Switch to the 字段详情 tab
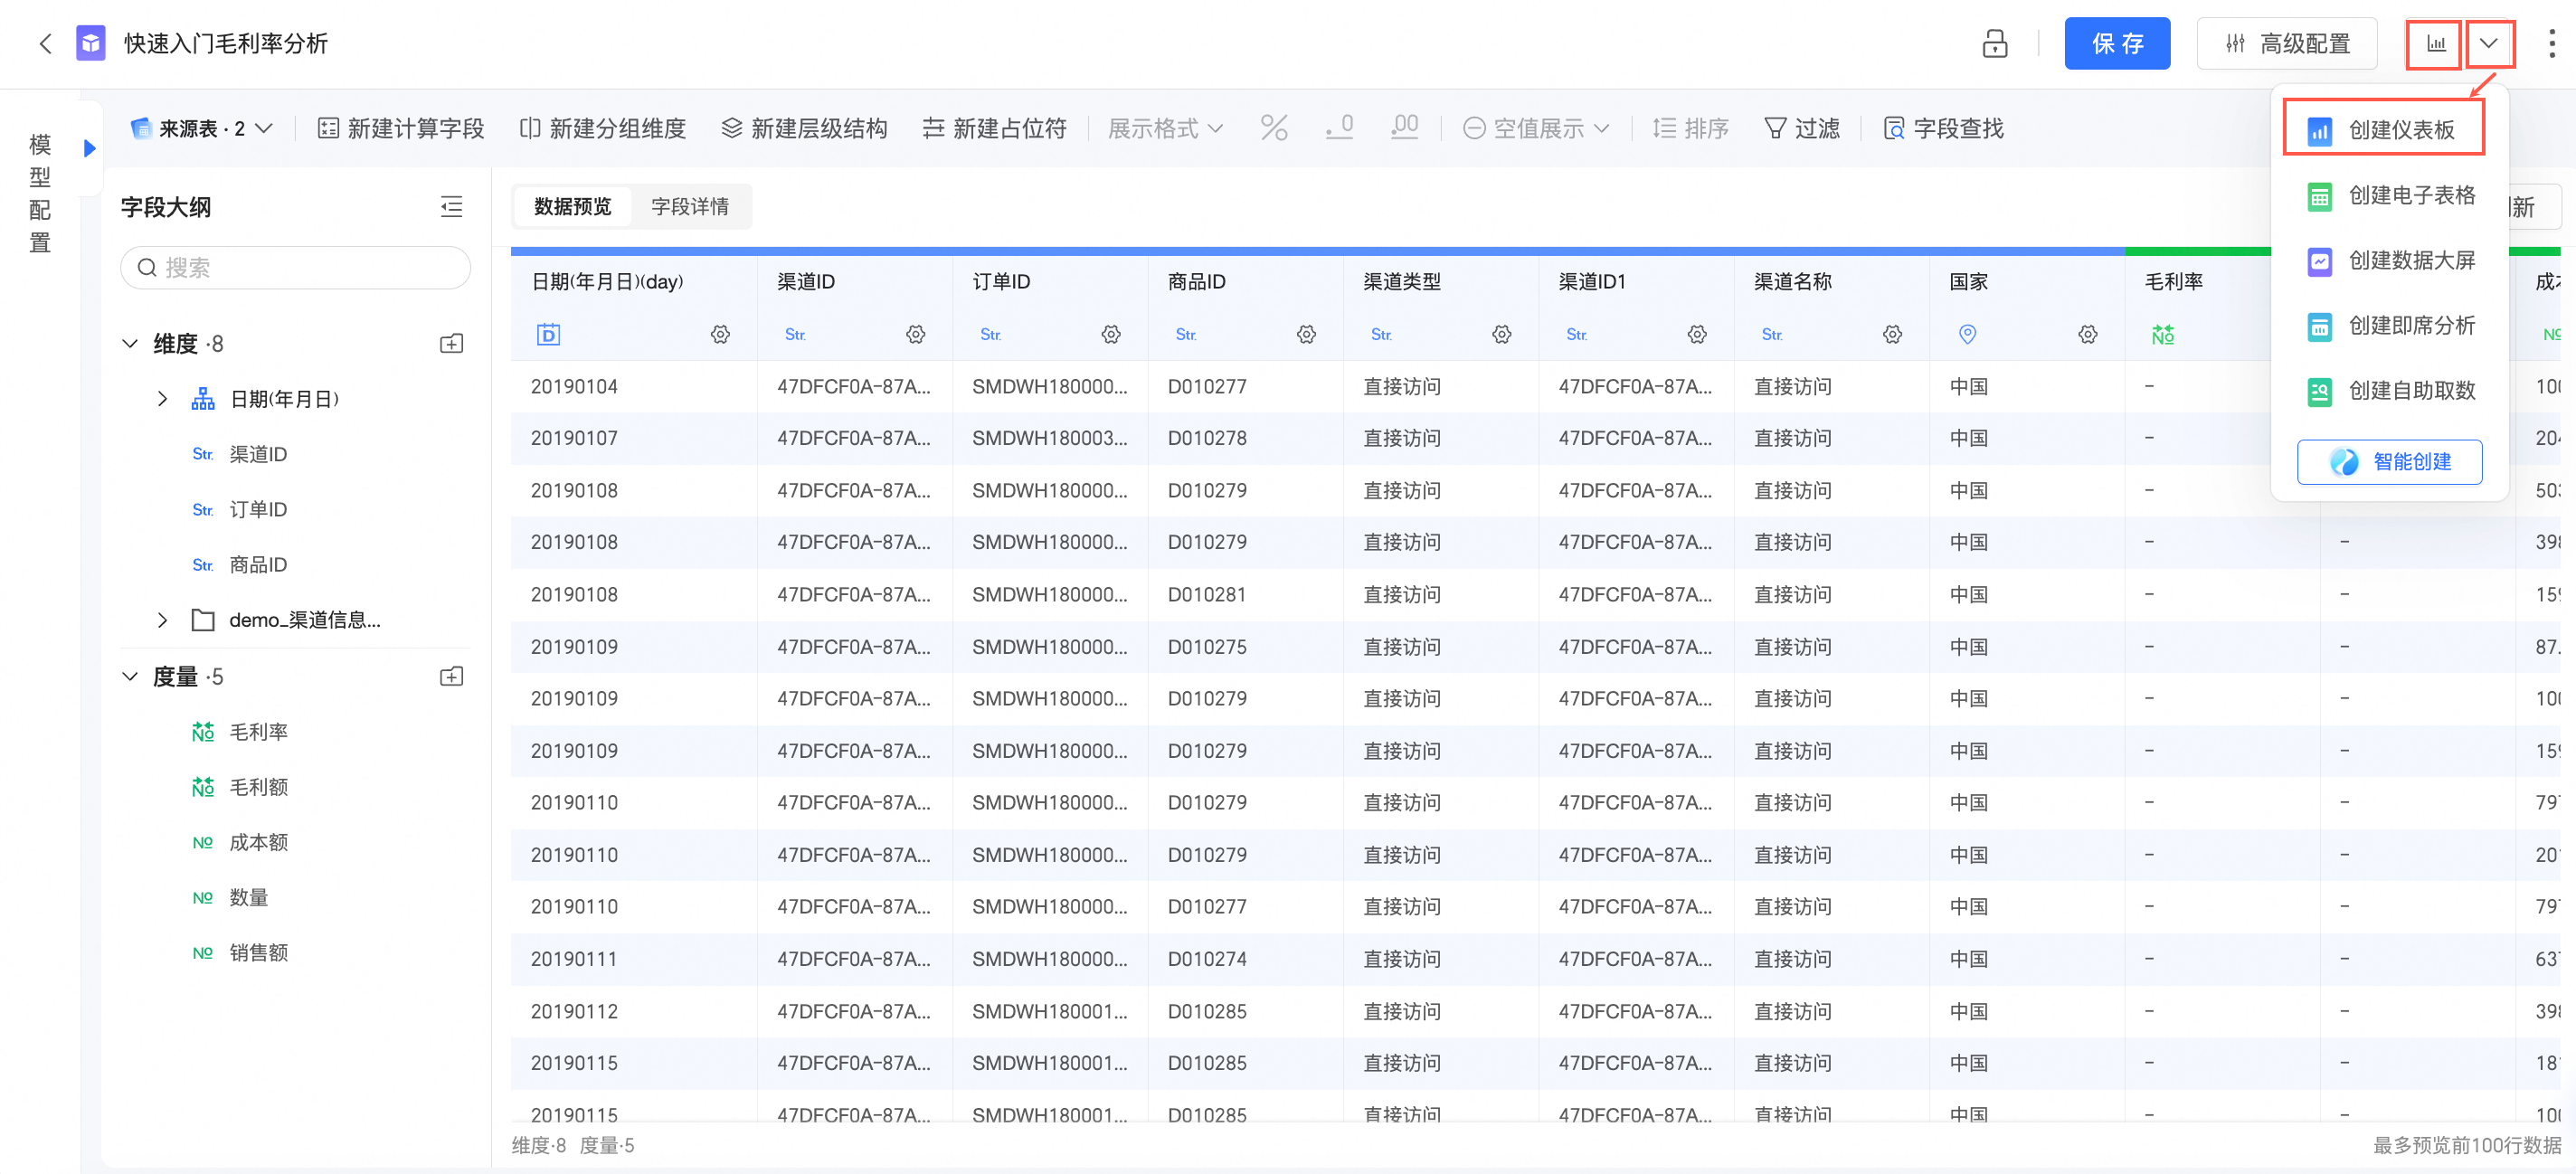2576x1174 pixels. tap(689, 206)
